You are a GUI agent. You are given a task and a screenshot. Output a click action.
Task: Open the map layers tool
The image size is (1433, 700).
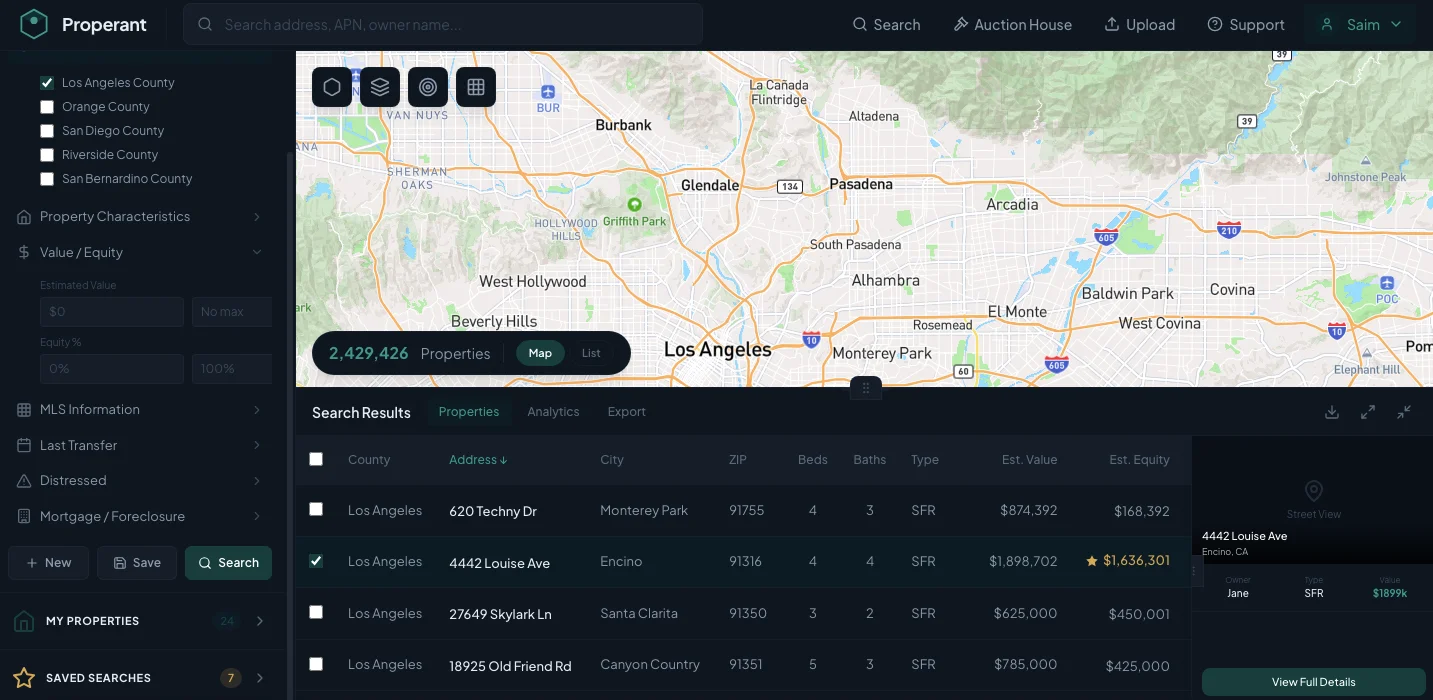pyautogui.click(x=379, y=87)
